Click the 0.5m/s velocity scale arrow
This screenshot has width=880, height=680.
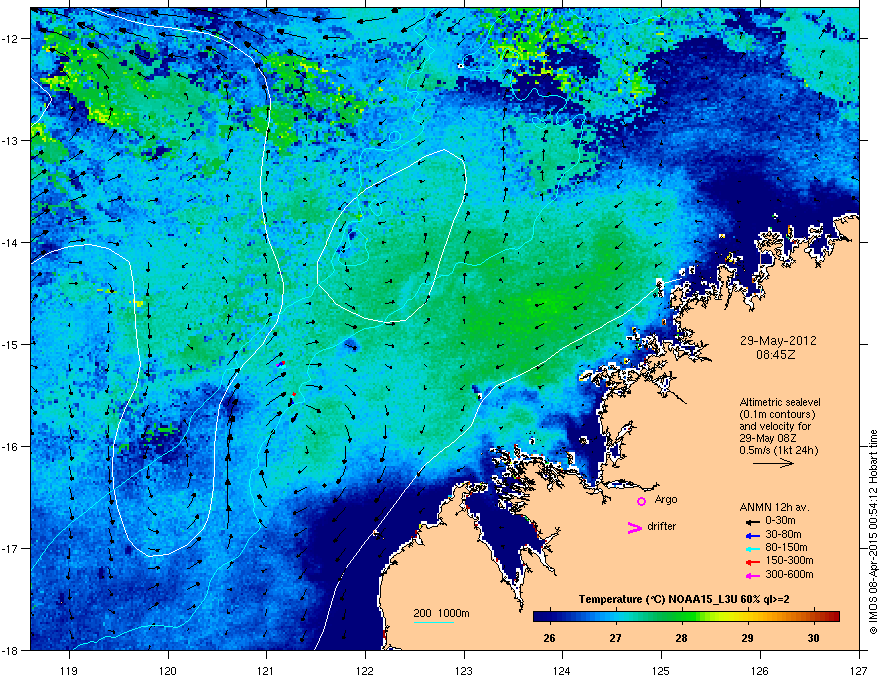tap(773, 463)
